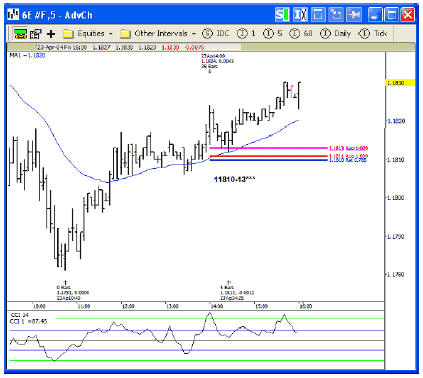Click the 1.1820 price axis label
Image resolution: width=423 pixels, height=378 pixels.
tap(396, 121)
